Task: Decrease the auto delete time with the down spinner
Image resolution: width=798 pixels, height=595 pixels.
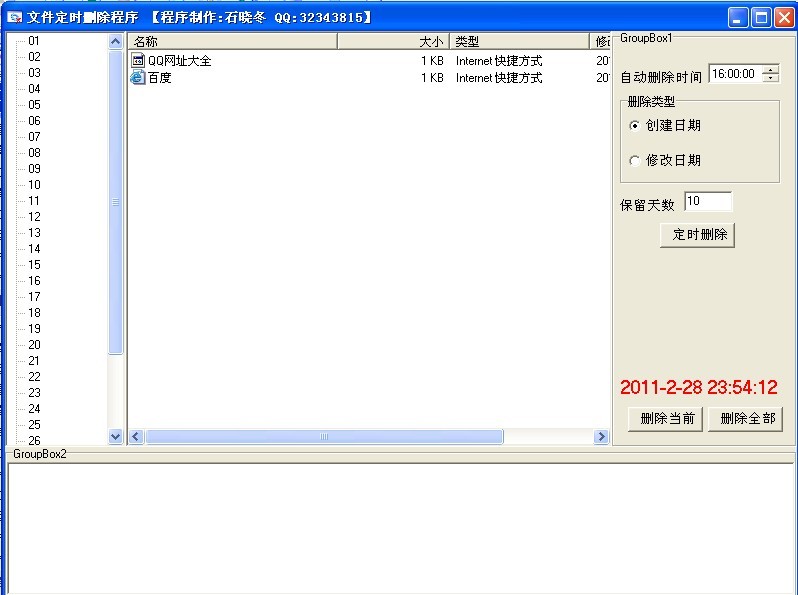Action: tap(771, 78)
